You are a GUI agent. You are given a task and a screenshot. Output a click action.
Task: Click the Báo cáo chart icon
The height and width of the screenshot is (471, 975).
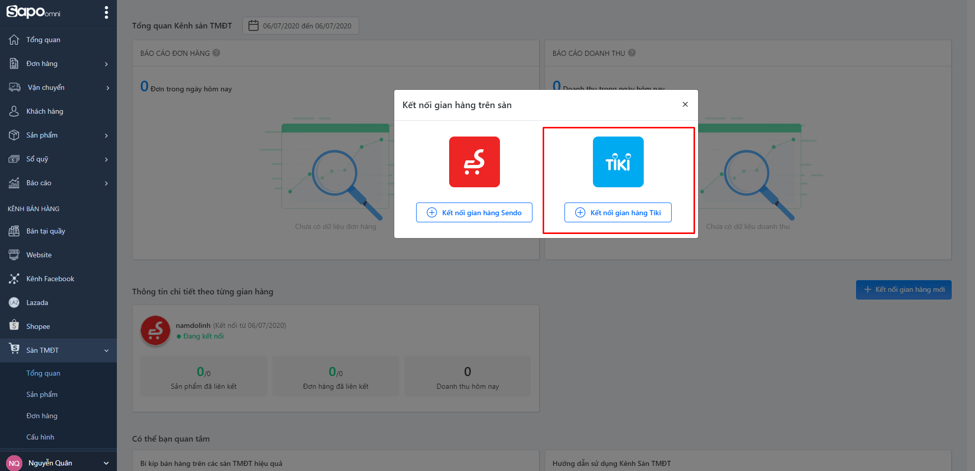pos(14,183)
